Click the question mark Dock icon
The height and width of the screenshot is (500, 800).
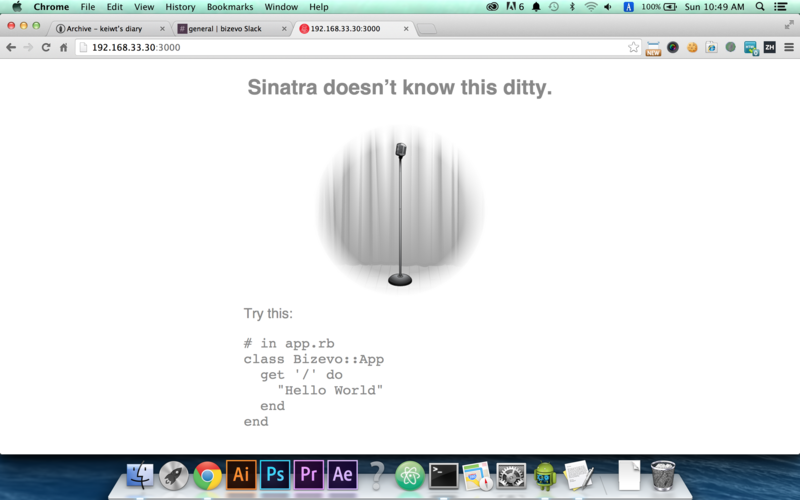point(377,475)
